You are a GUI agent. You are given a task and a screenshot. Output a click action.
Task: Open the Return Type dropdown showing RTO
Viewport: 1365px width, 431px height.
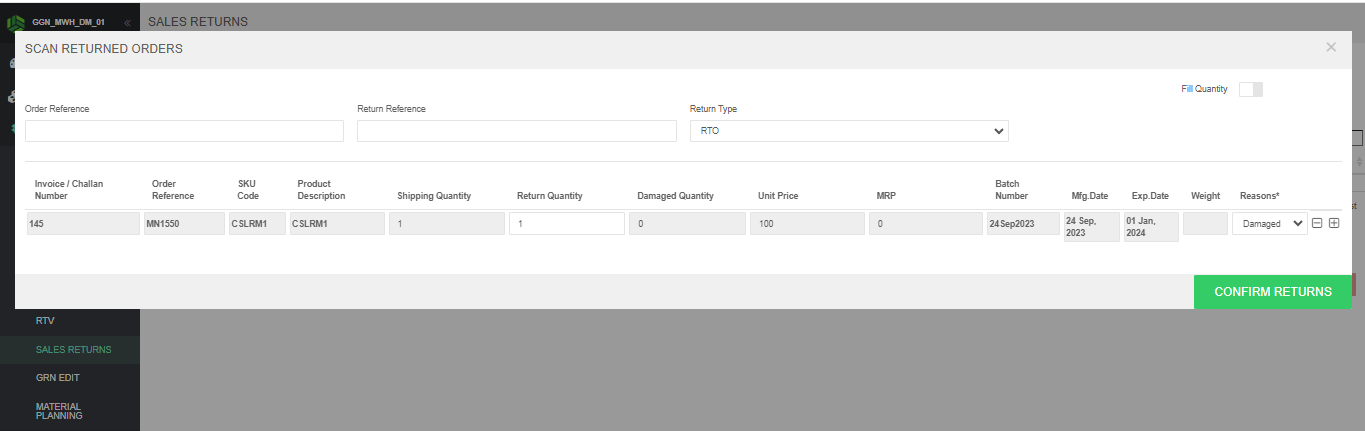tap(848, 131)
